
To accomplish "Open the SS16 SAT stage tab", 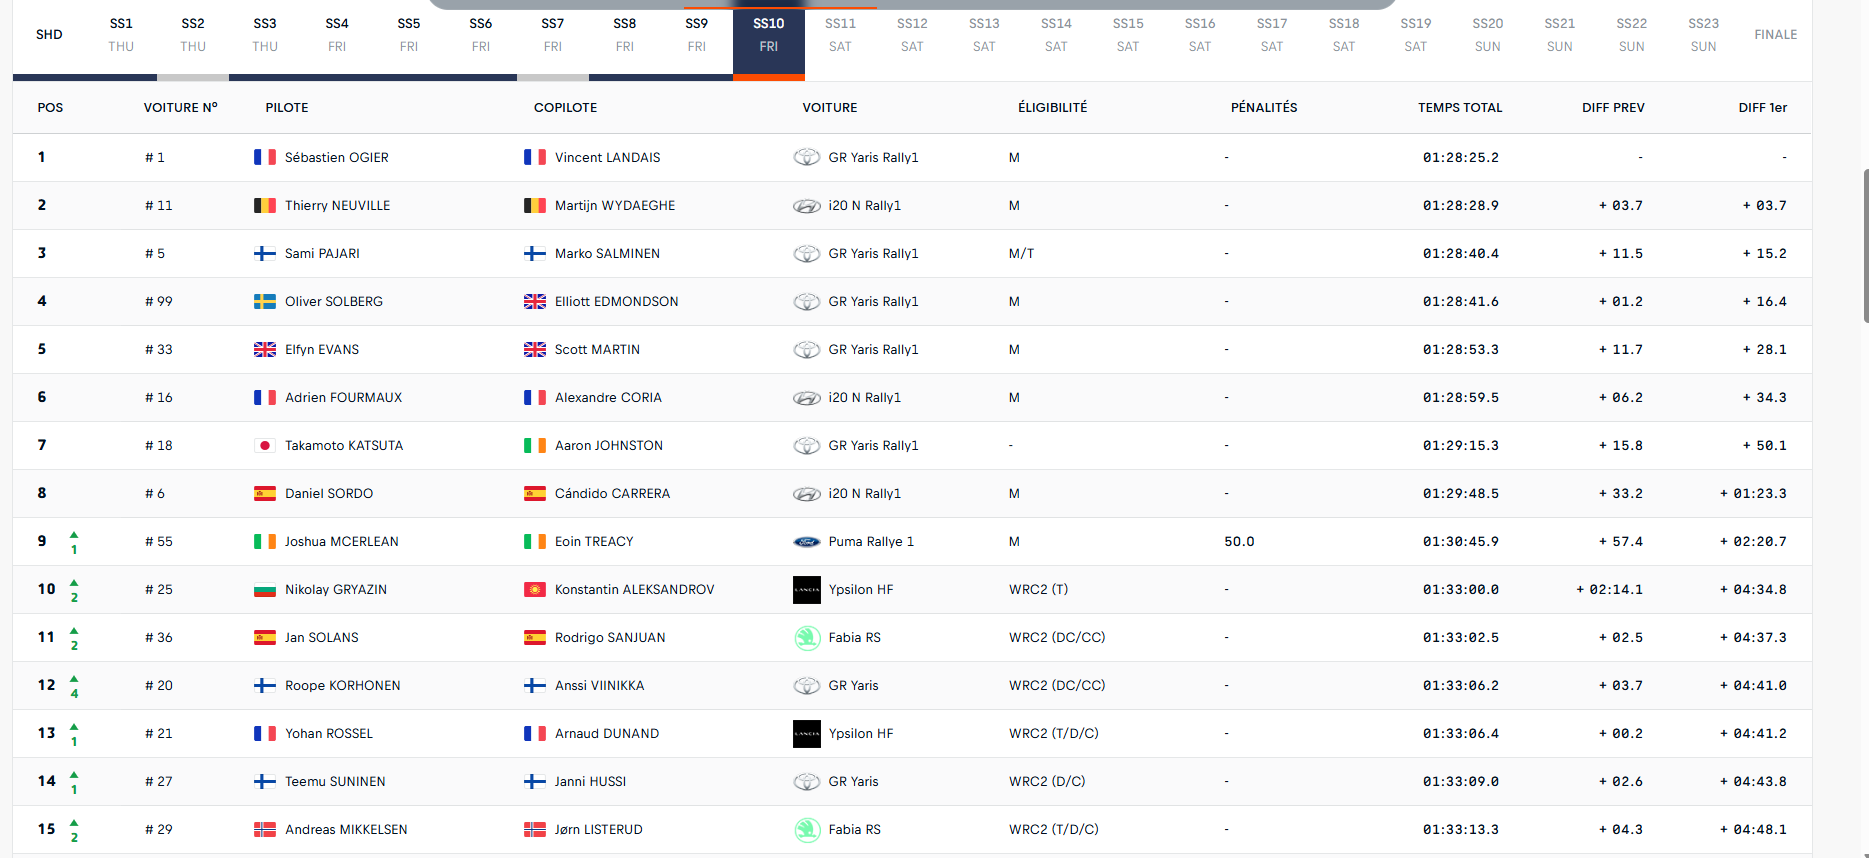I will coord(1200,35).
